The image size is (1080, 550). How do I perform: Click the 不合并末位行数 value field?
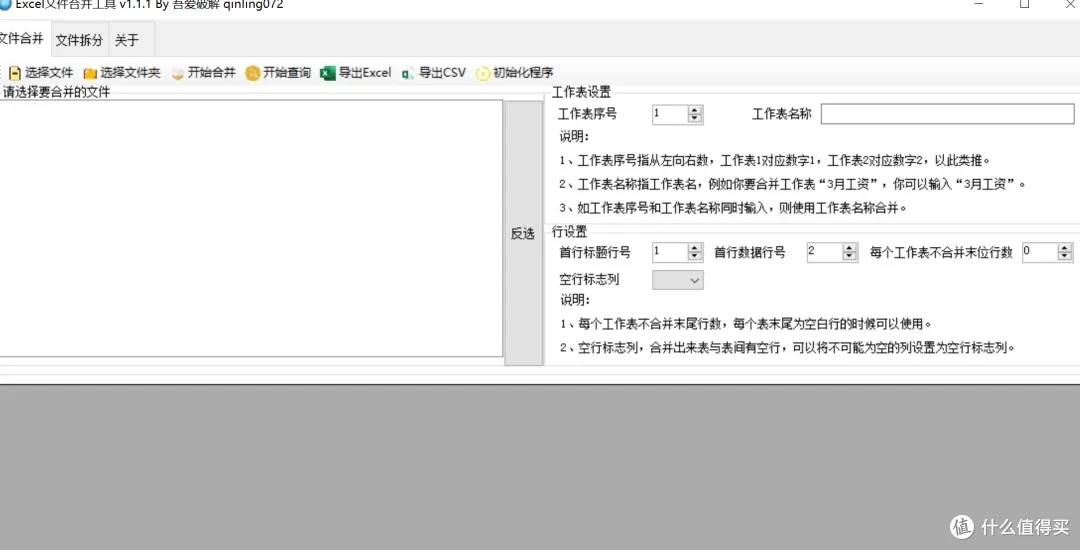[1039, 252]
